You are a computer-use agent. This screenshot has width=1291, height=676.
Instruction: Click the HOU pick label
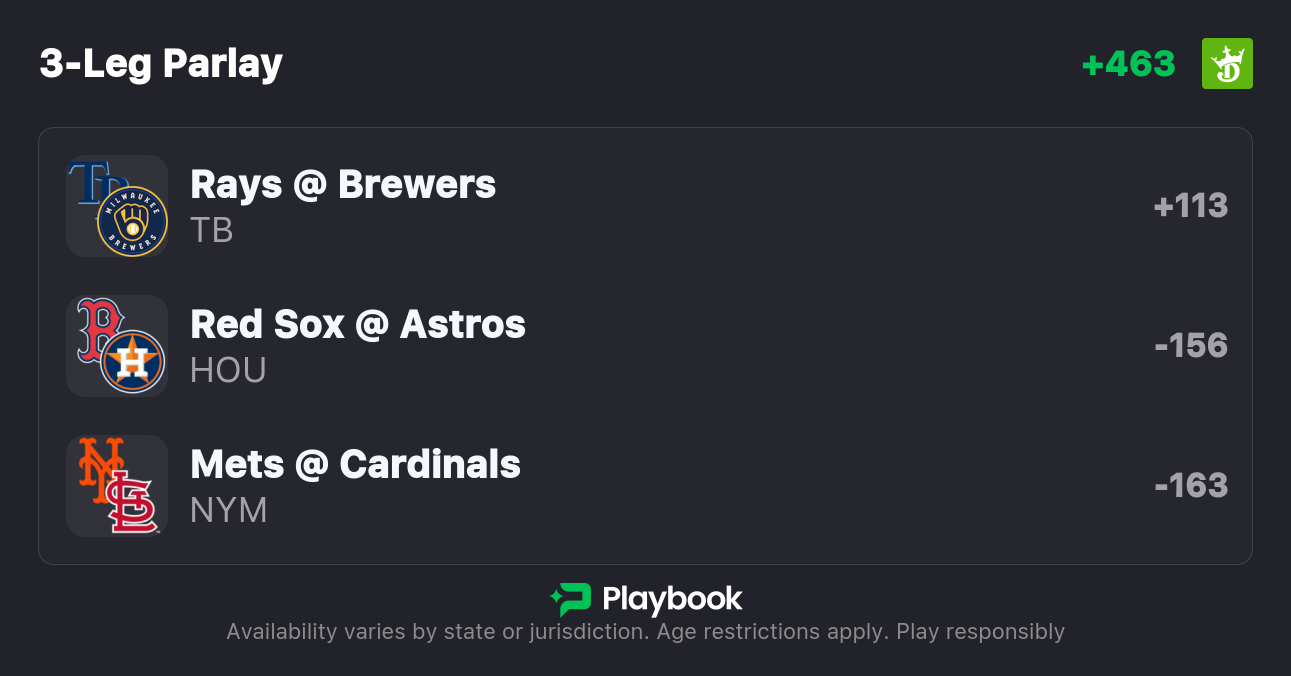[x=228, y=371]
